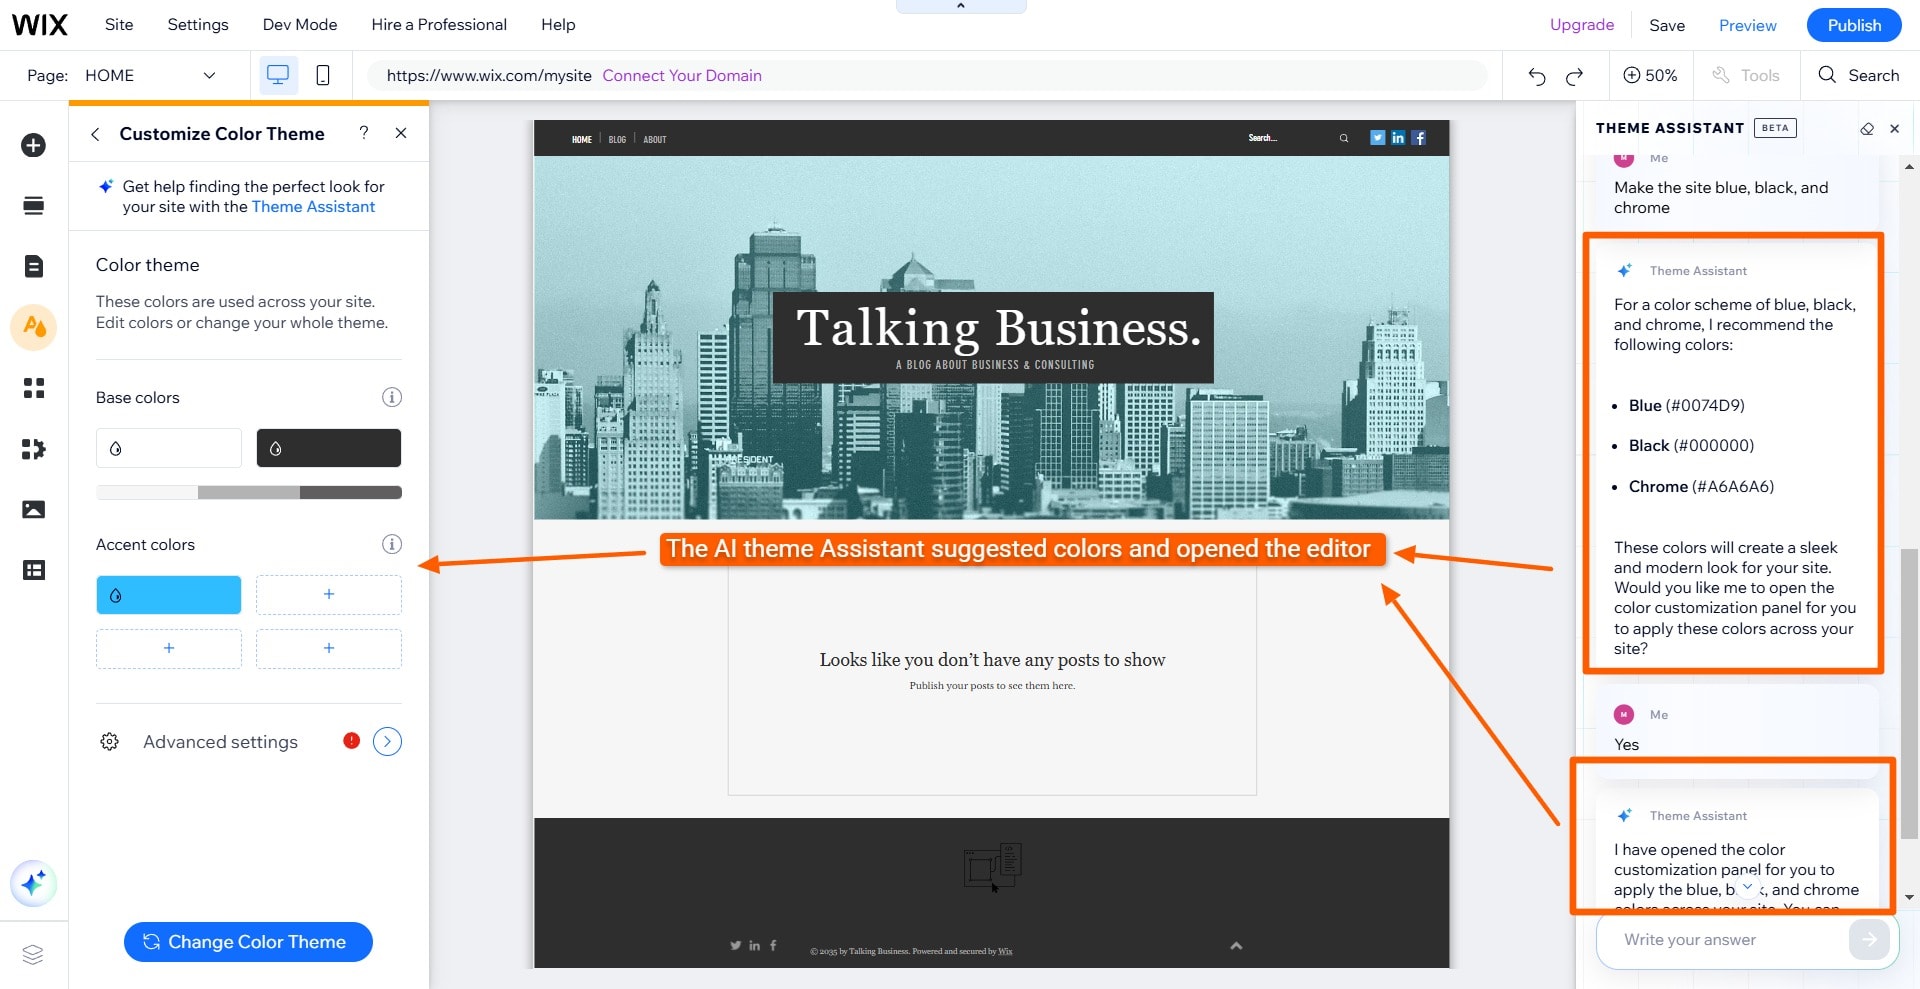This screenshot has height=989, width=1920.
Task: Edit the white base color swatch
Action: tap(169, 448)
